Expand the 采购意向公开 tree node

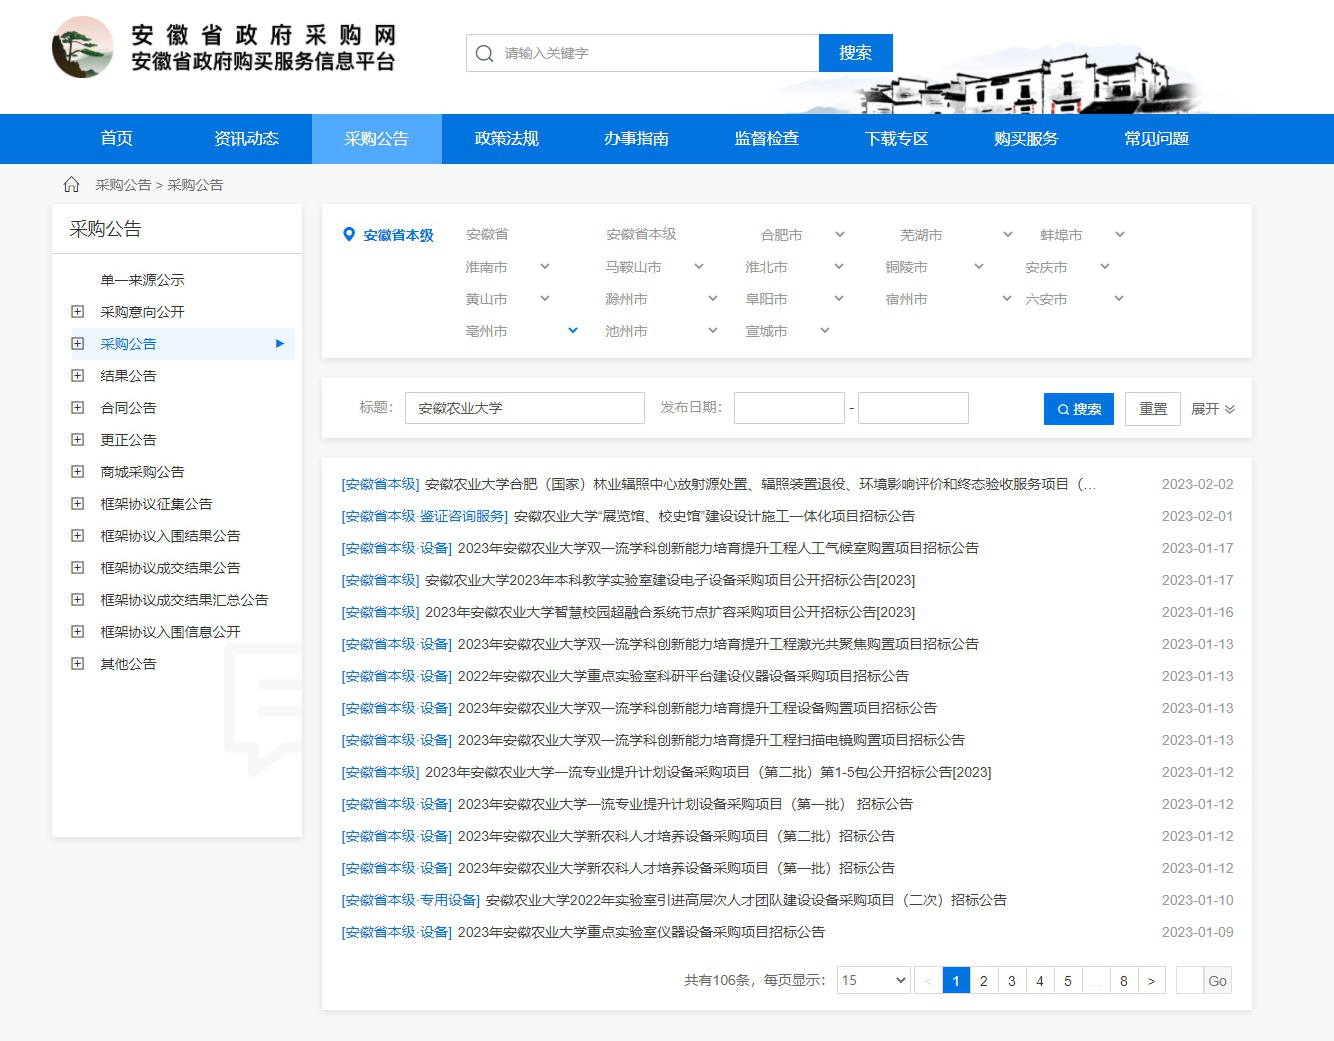pos(78,312)
